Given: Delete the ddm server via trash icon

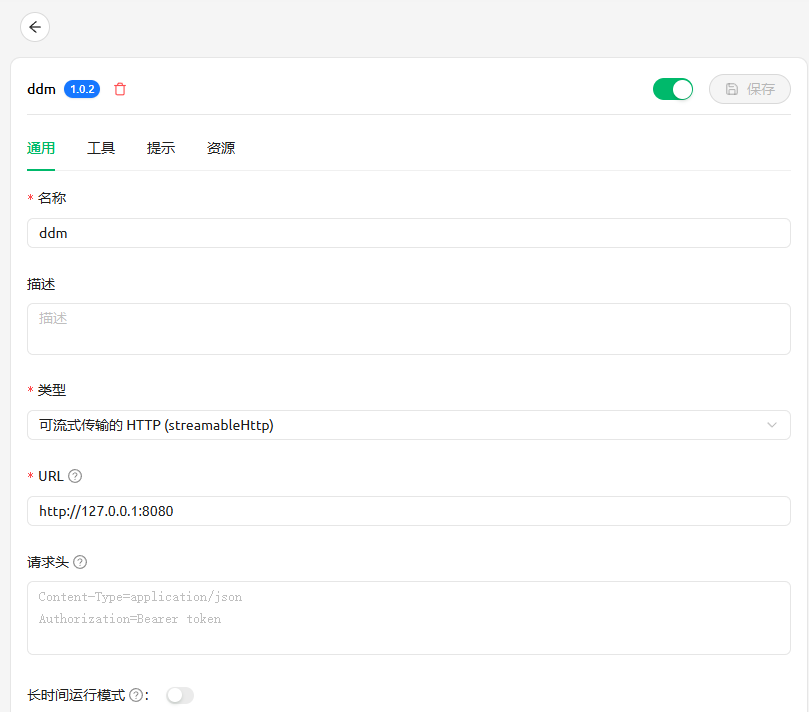Looking at the screenshot, I should (x=120, y=89).
